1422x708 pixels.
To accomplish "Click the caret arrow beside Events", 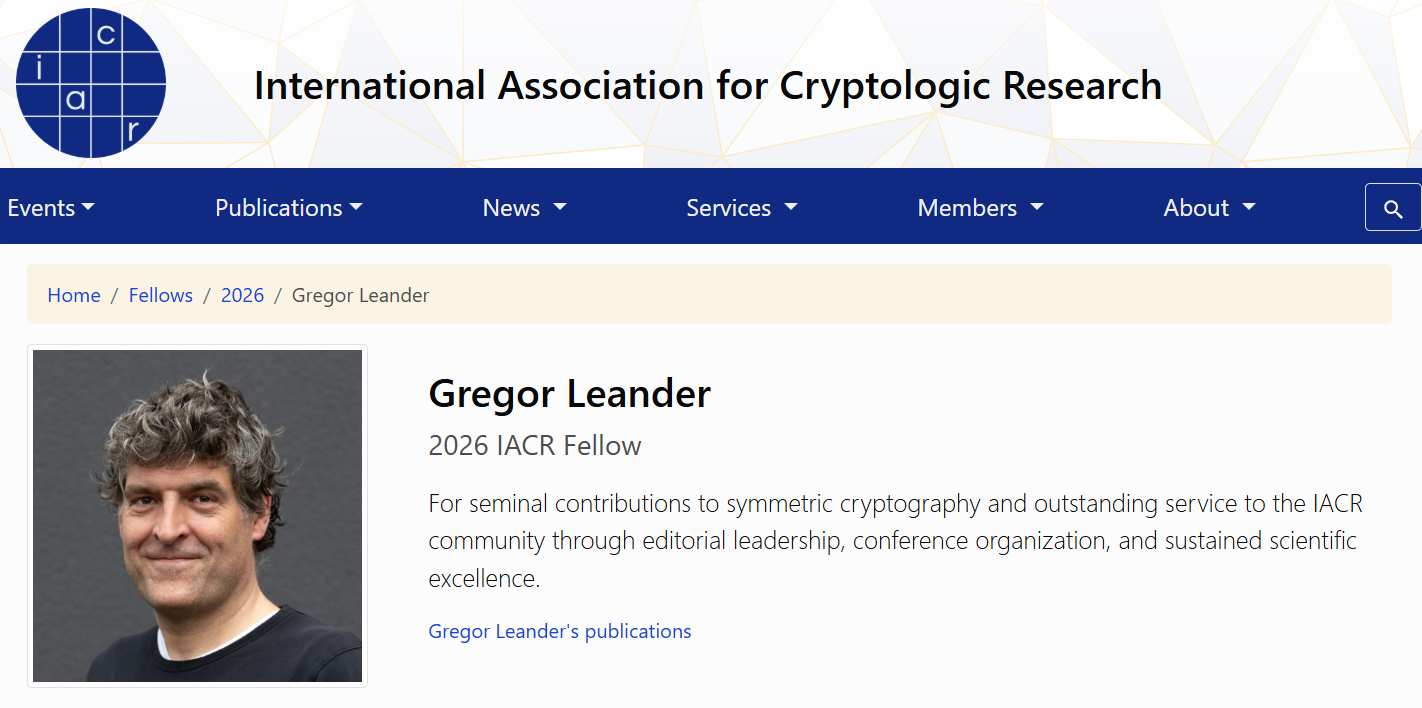I will [x=88, y=208].
